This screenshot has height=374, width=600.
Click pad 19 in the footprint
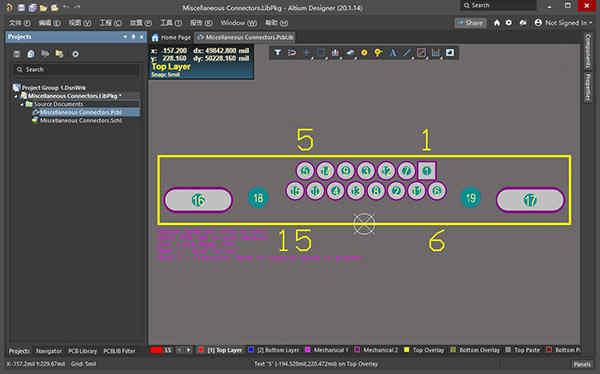(x=470, y=198)
